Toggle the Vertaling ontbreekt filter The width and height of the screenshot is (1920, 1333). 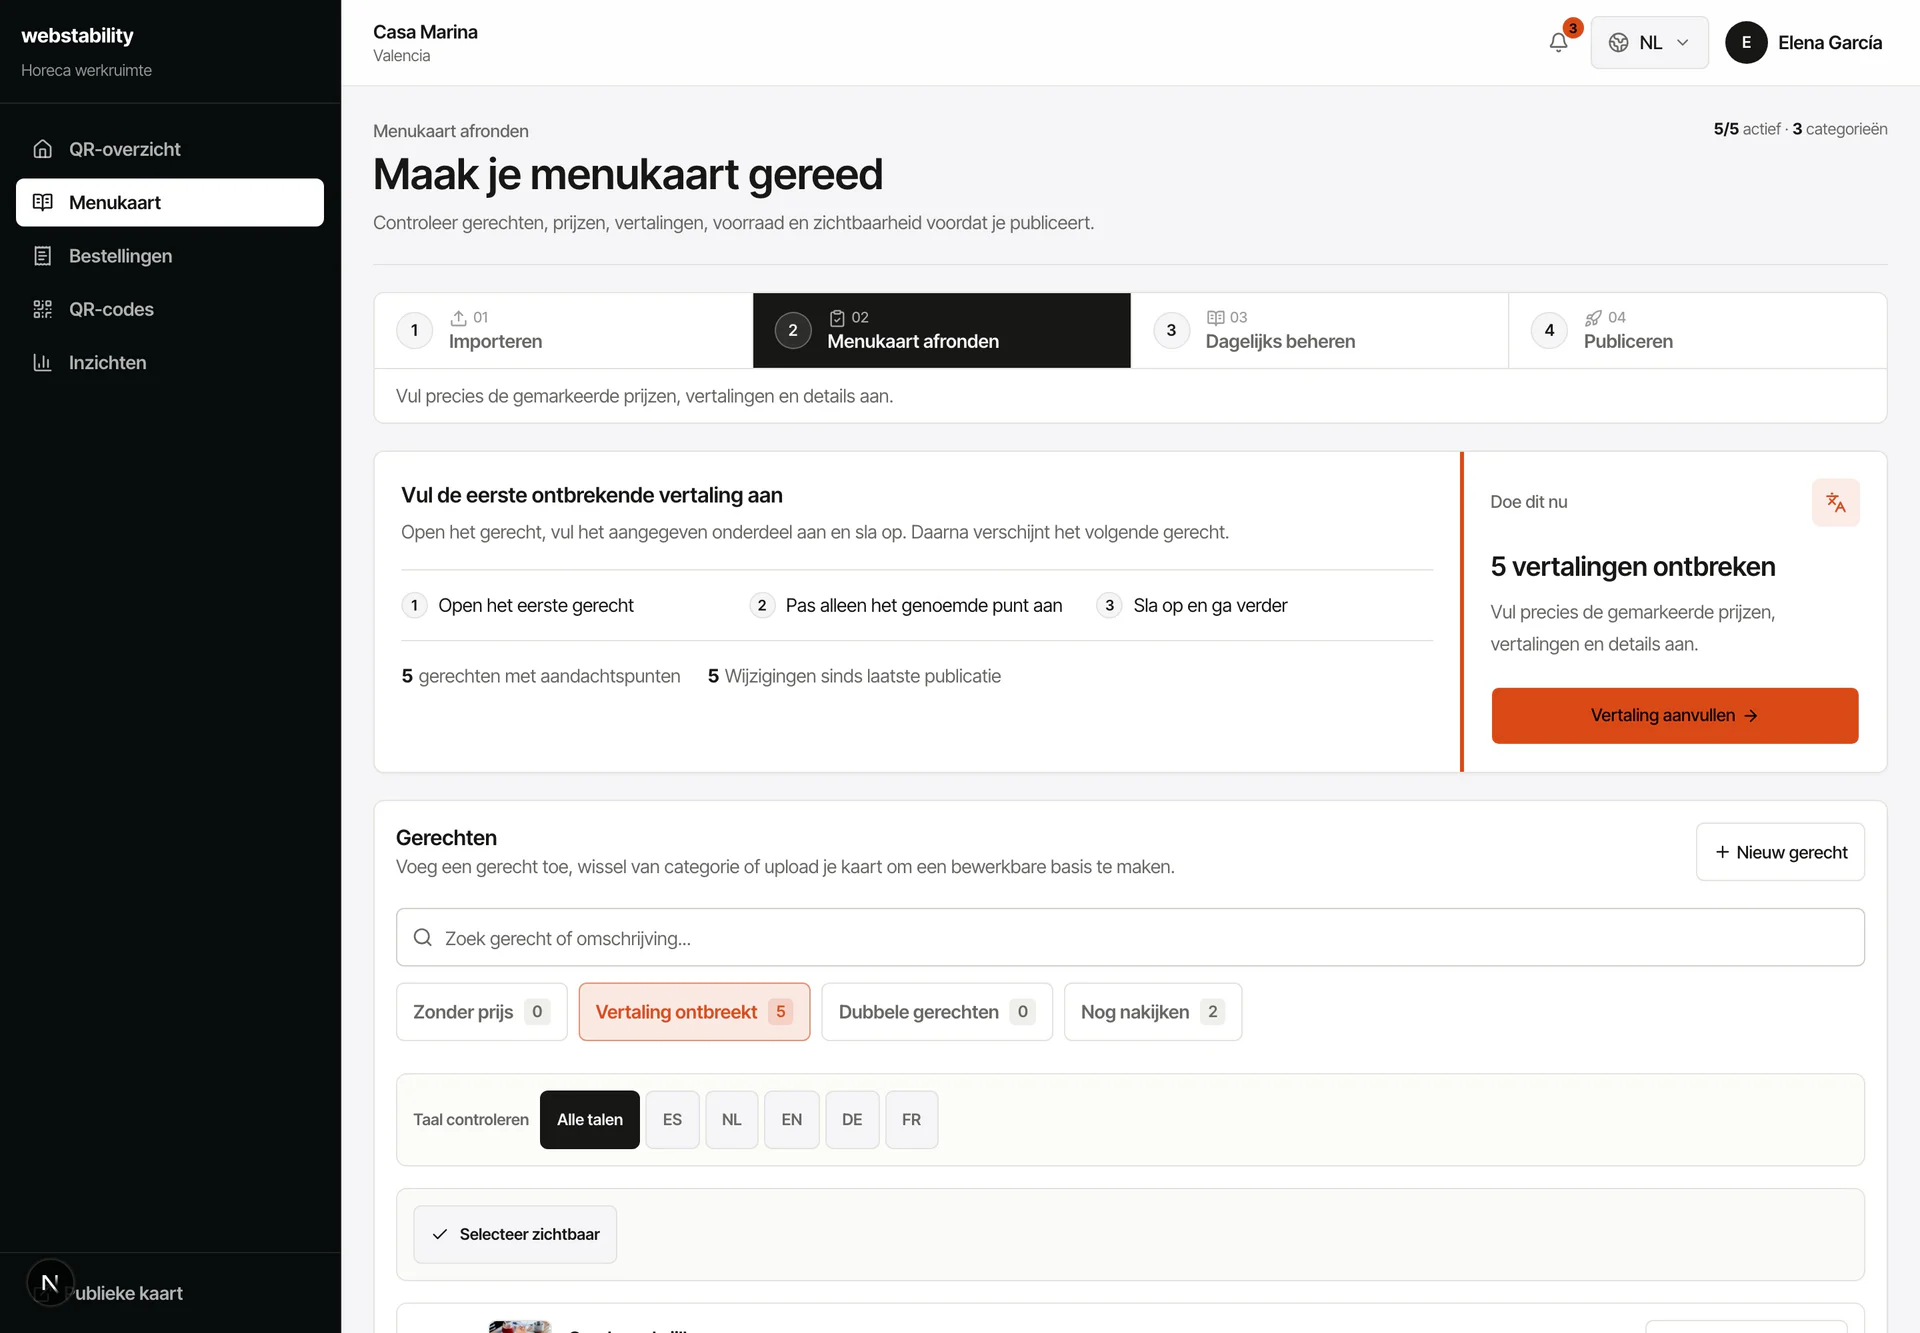[694, 1011]
